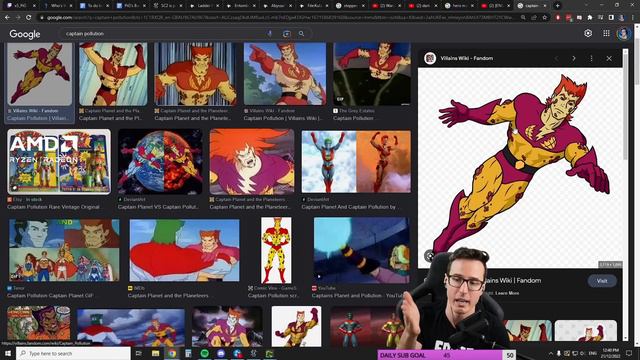Click the Google search magnifier button
640x360 pixels.
301,33
